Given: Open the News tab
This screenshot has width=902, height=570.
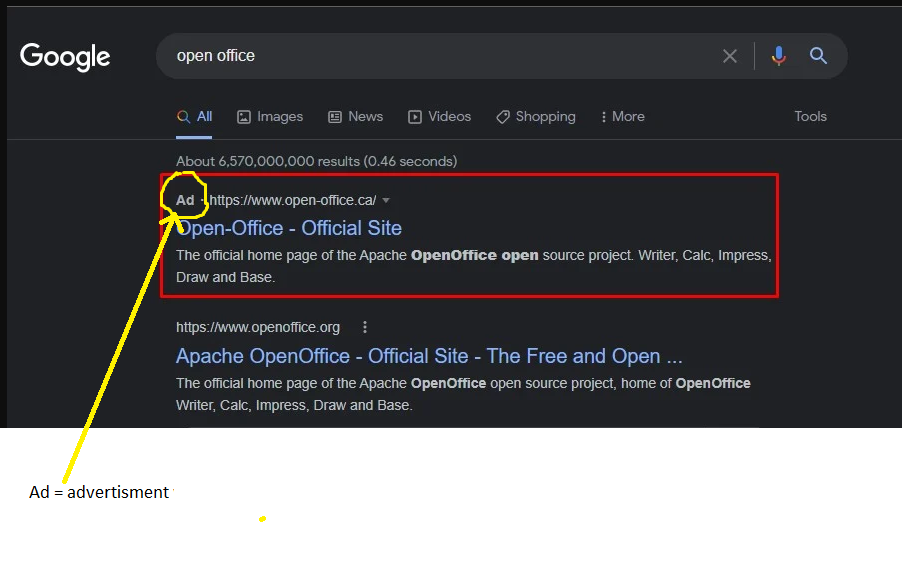Looking at the screenshot, I should (x=356, y=117).
